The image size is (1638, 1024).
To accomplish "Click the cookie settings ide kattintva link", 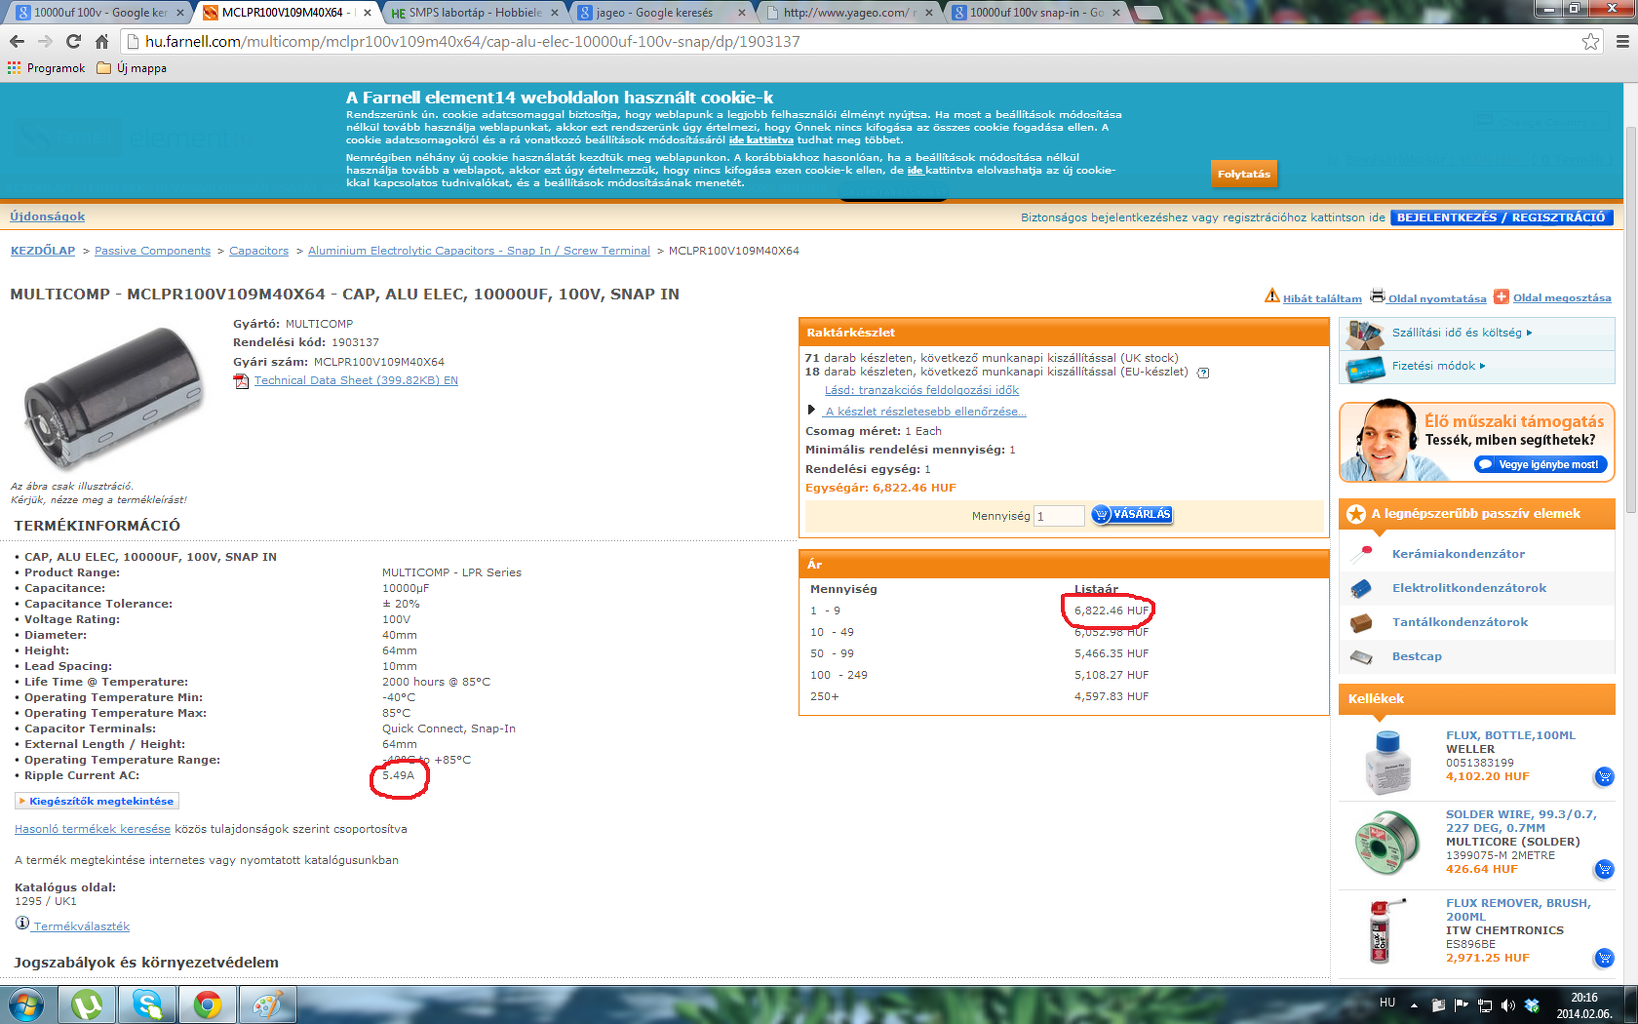I will pyautogui.click(x=761, y=140).
